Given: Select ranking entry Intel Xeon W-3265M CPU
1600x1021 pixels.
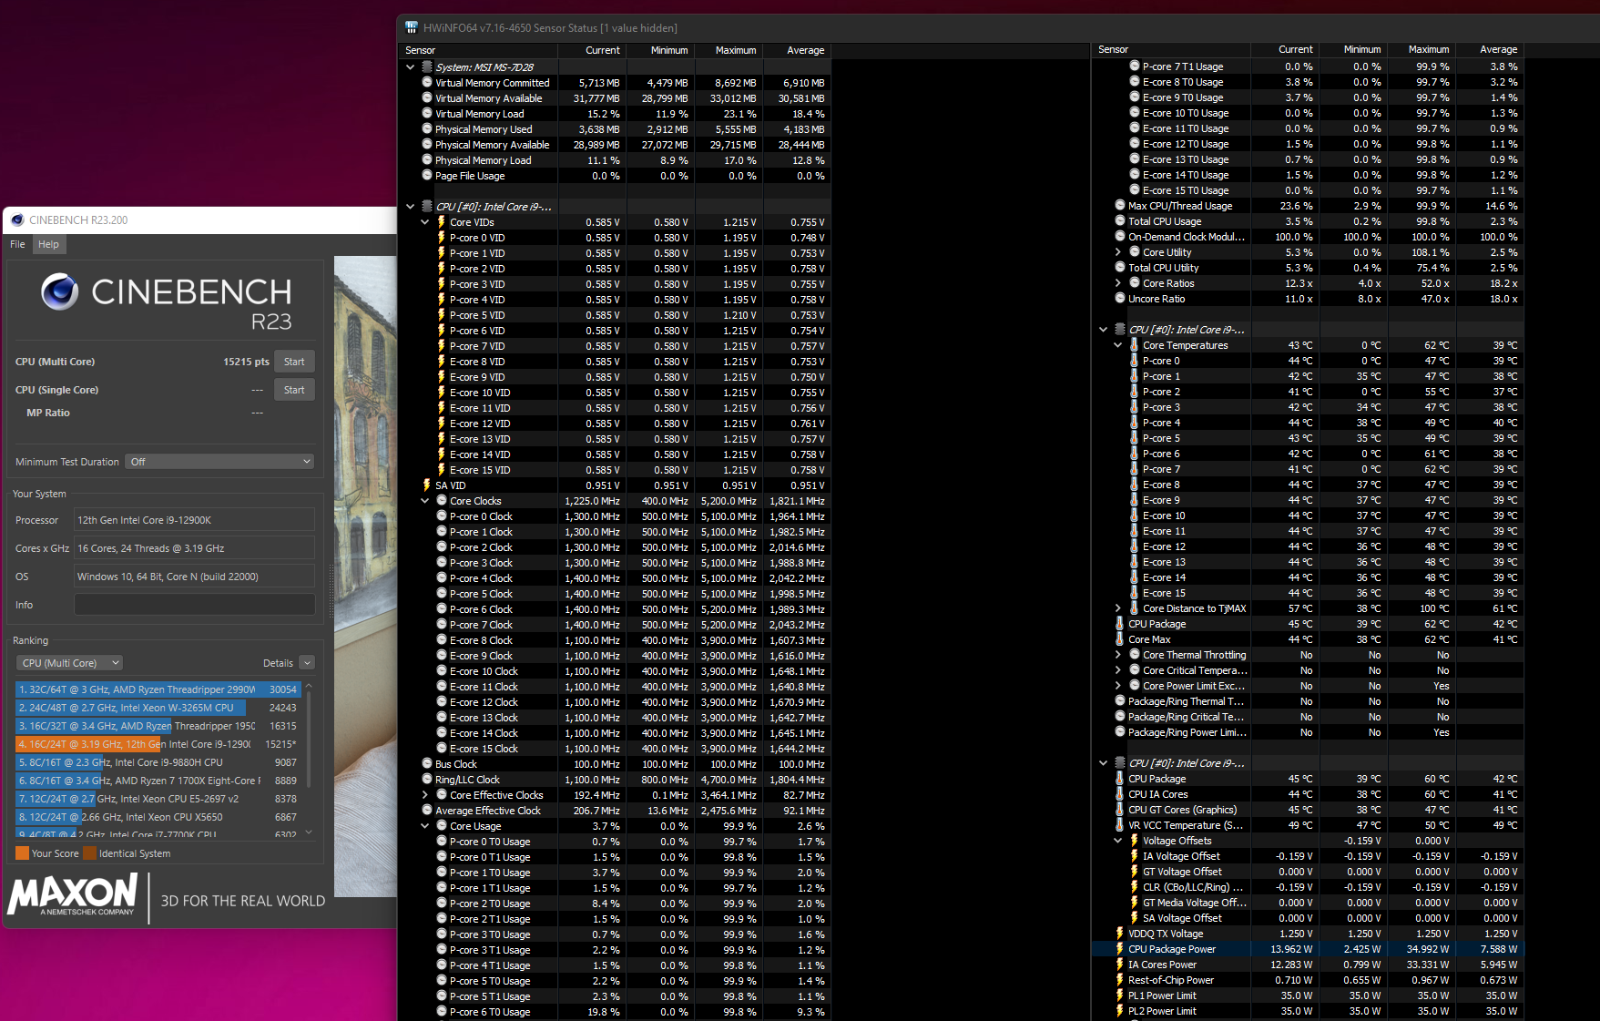Looking at the screenshot, I should coord(158,708).
